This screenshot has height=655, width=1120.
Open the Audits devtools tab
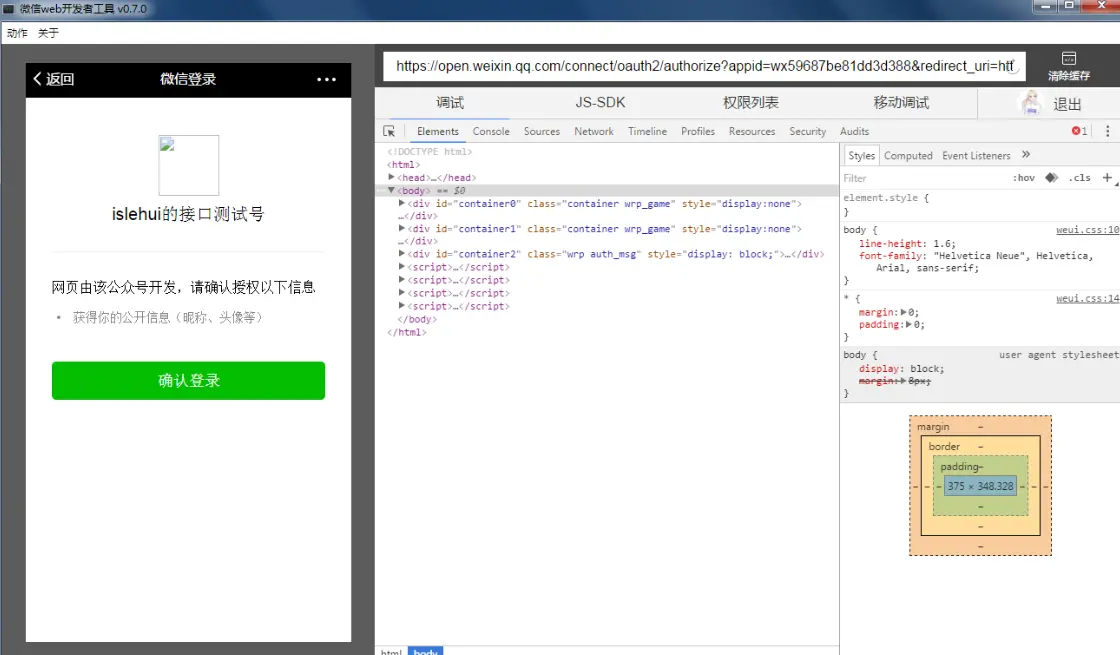pyautogui.click(x=854, y=131)
